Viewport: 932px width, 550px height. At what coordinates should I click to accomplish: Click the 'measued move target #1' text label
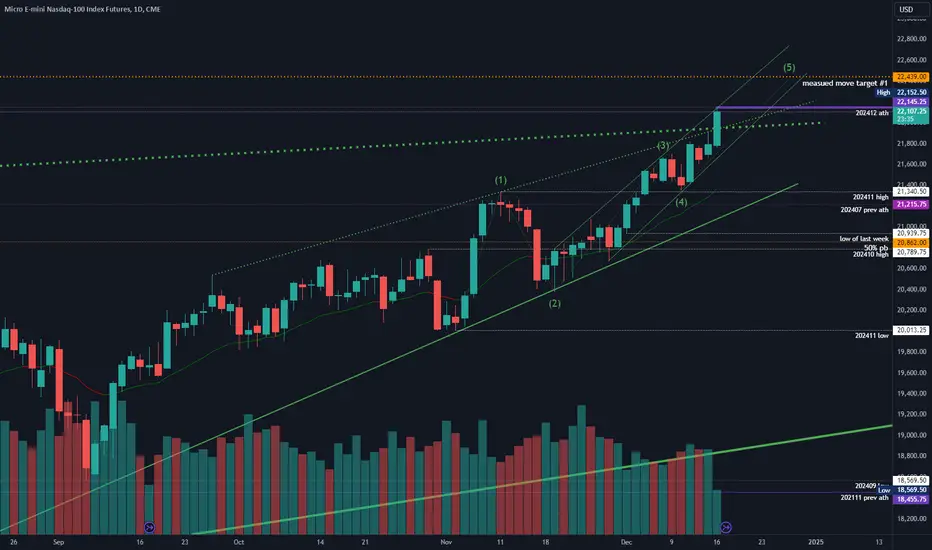(x=845, y=83)
